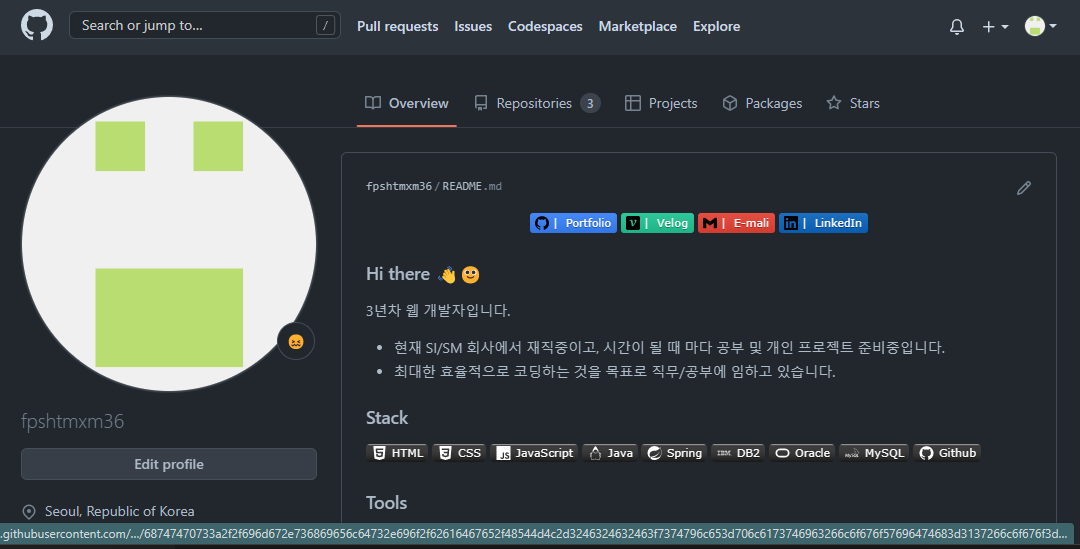1080x549 pixels.
Task: Open the fpshtmxm36 repository link in README header
Action: click(399, 186)
